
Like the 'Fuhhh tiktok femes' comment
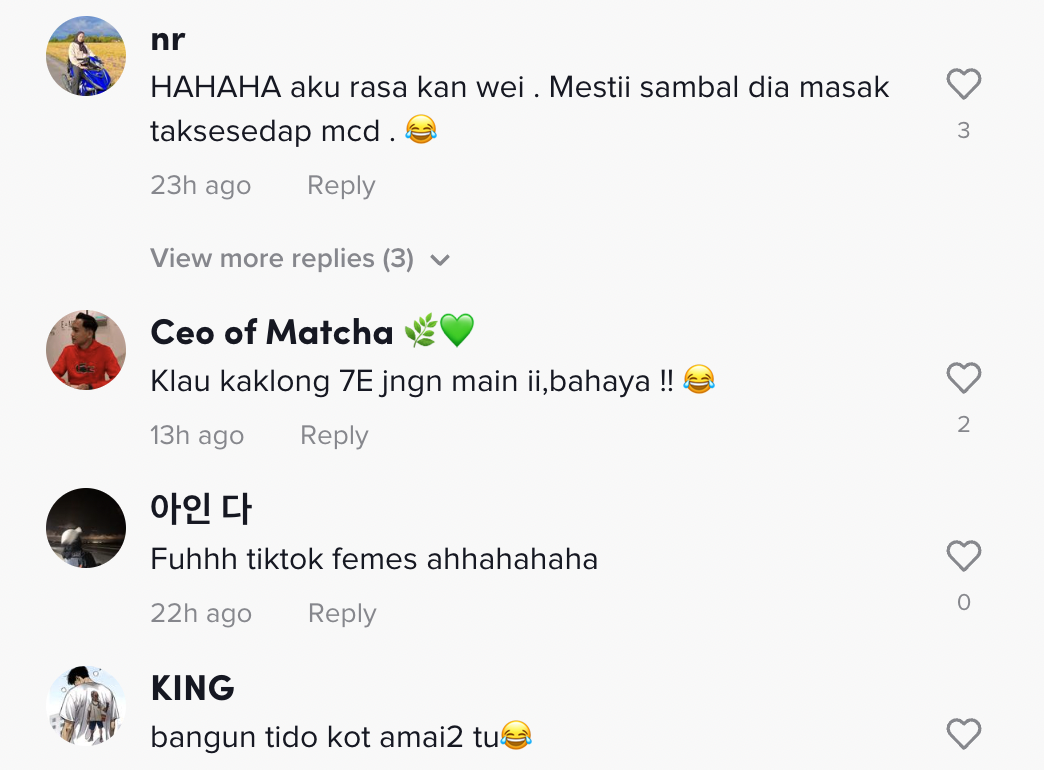click(963, 556)
